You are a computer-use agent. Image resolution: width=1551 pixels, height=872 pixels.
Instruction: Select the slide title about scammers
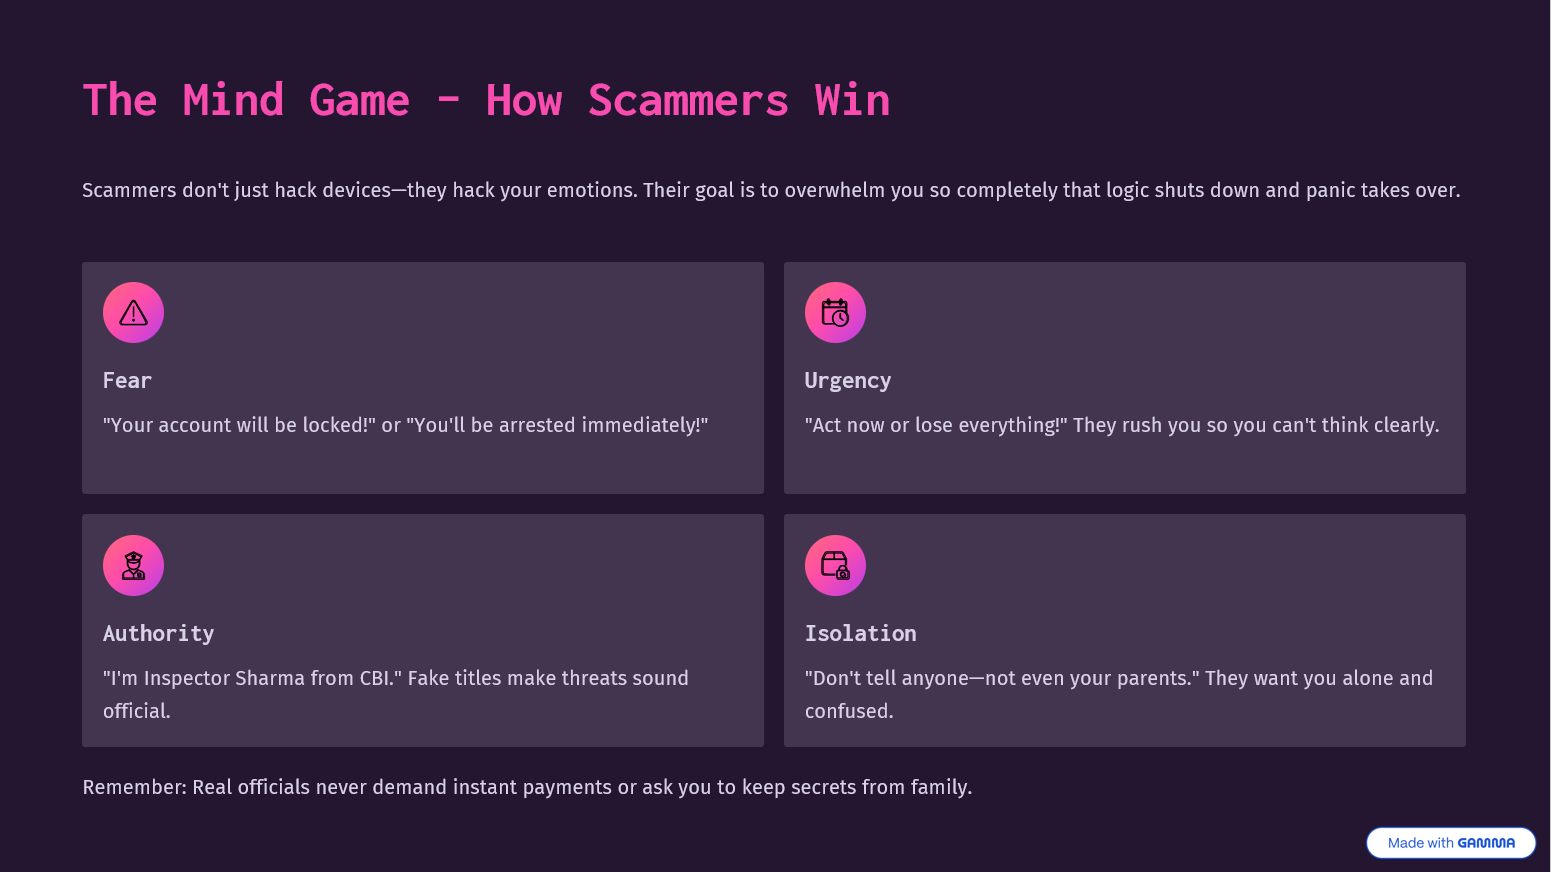pyautogui.click(x=486, y=101)
